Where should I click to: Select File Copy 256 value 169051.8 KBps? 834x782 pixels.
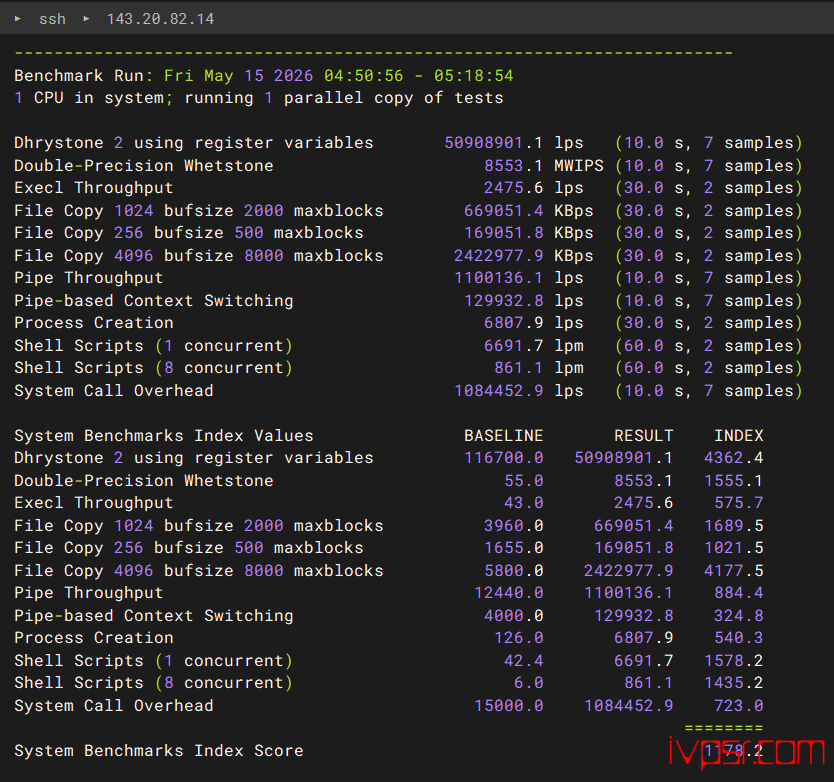point(529,233)
